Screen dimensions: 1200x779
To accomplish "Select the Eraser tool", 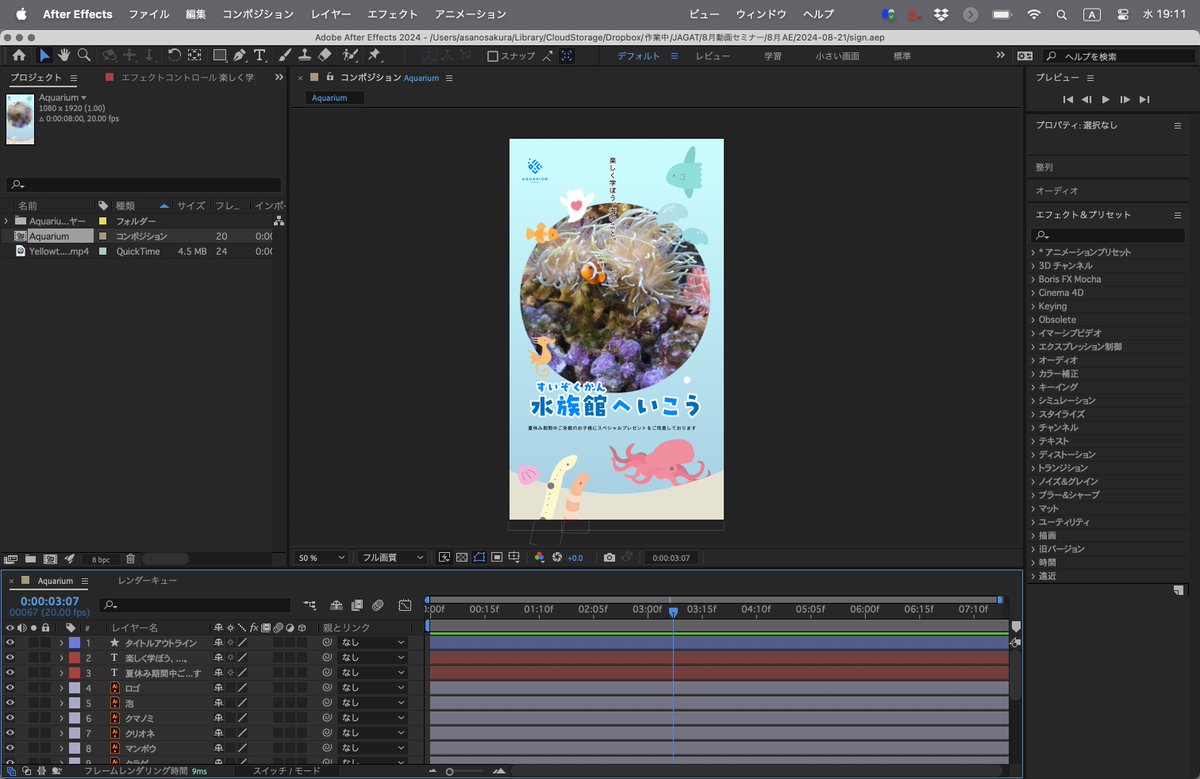I will (x=324, y=56).
